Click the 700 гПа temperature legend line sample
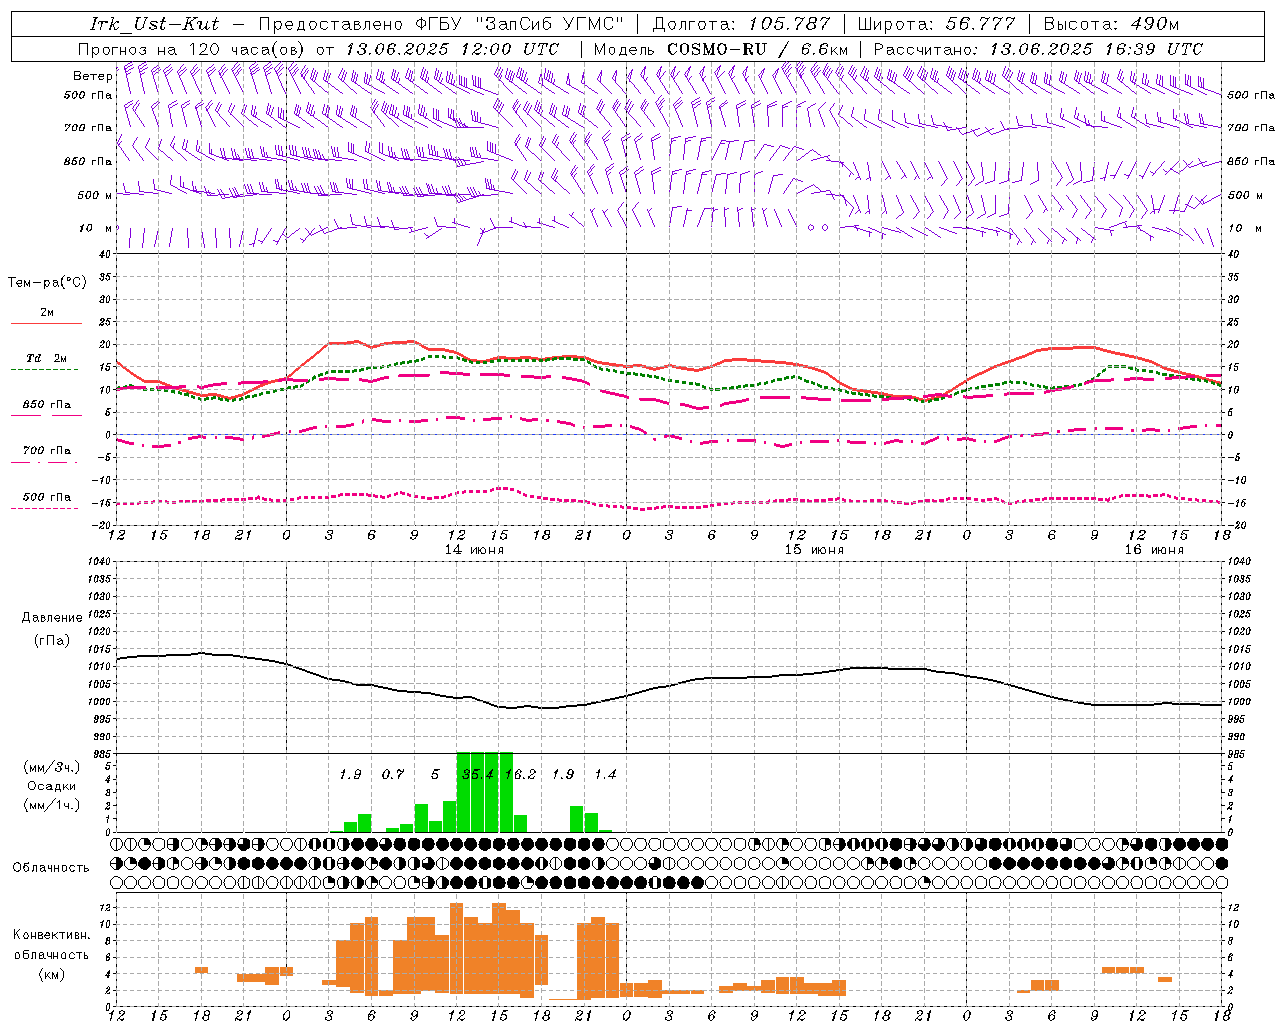 click(x=46, y=462)
